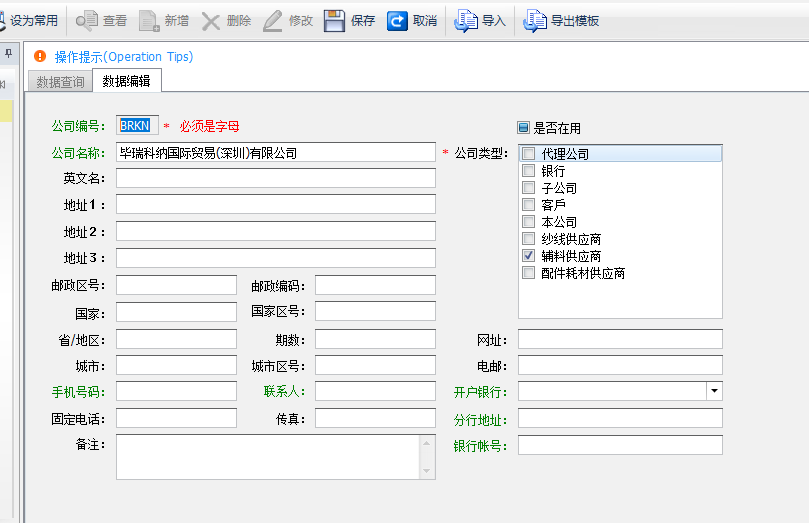809x523 pixels.
Task: Open the 操作提示(Operation Tips) link
Action: 124,57
